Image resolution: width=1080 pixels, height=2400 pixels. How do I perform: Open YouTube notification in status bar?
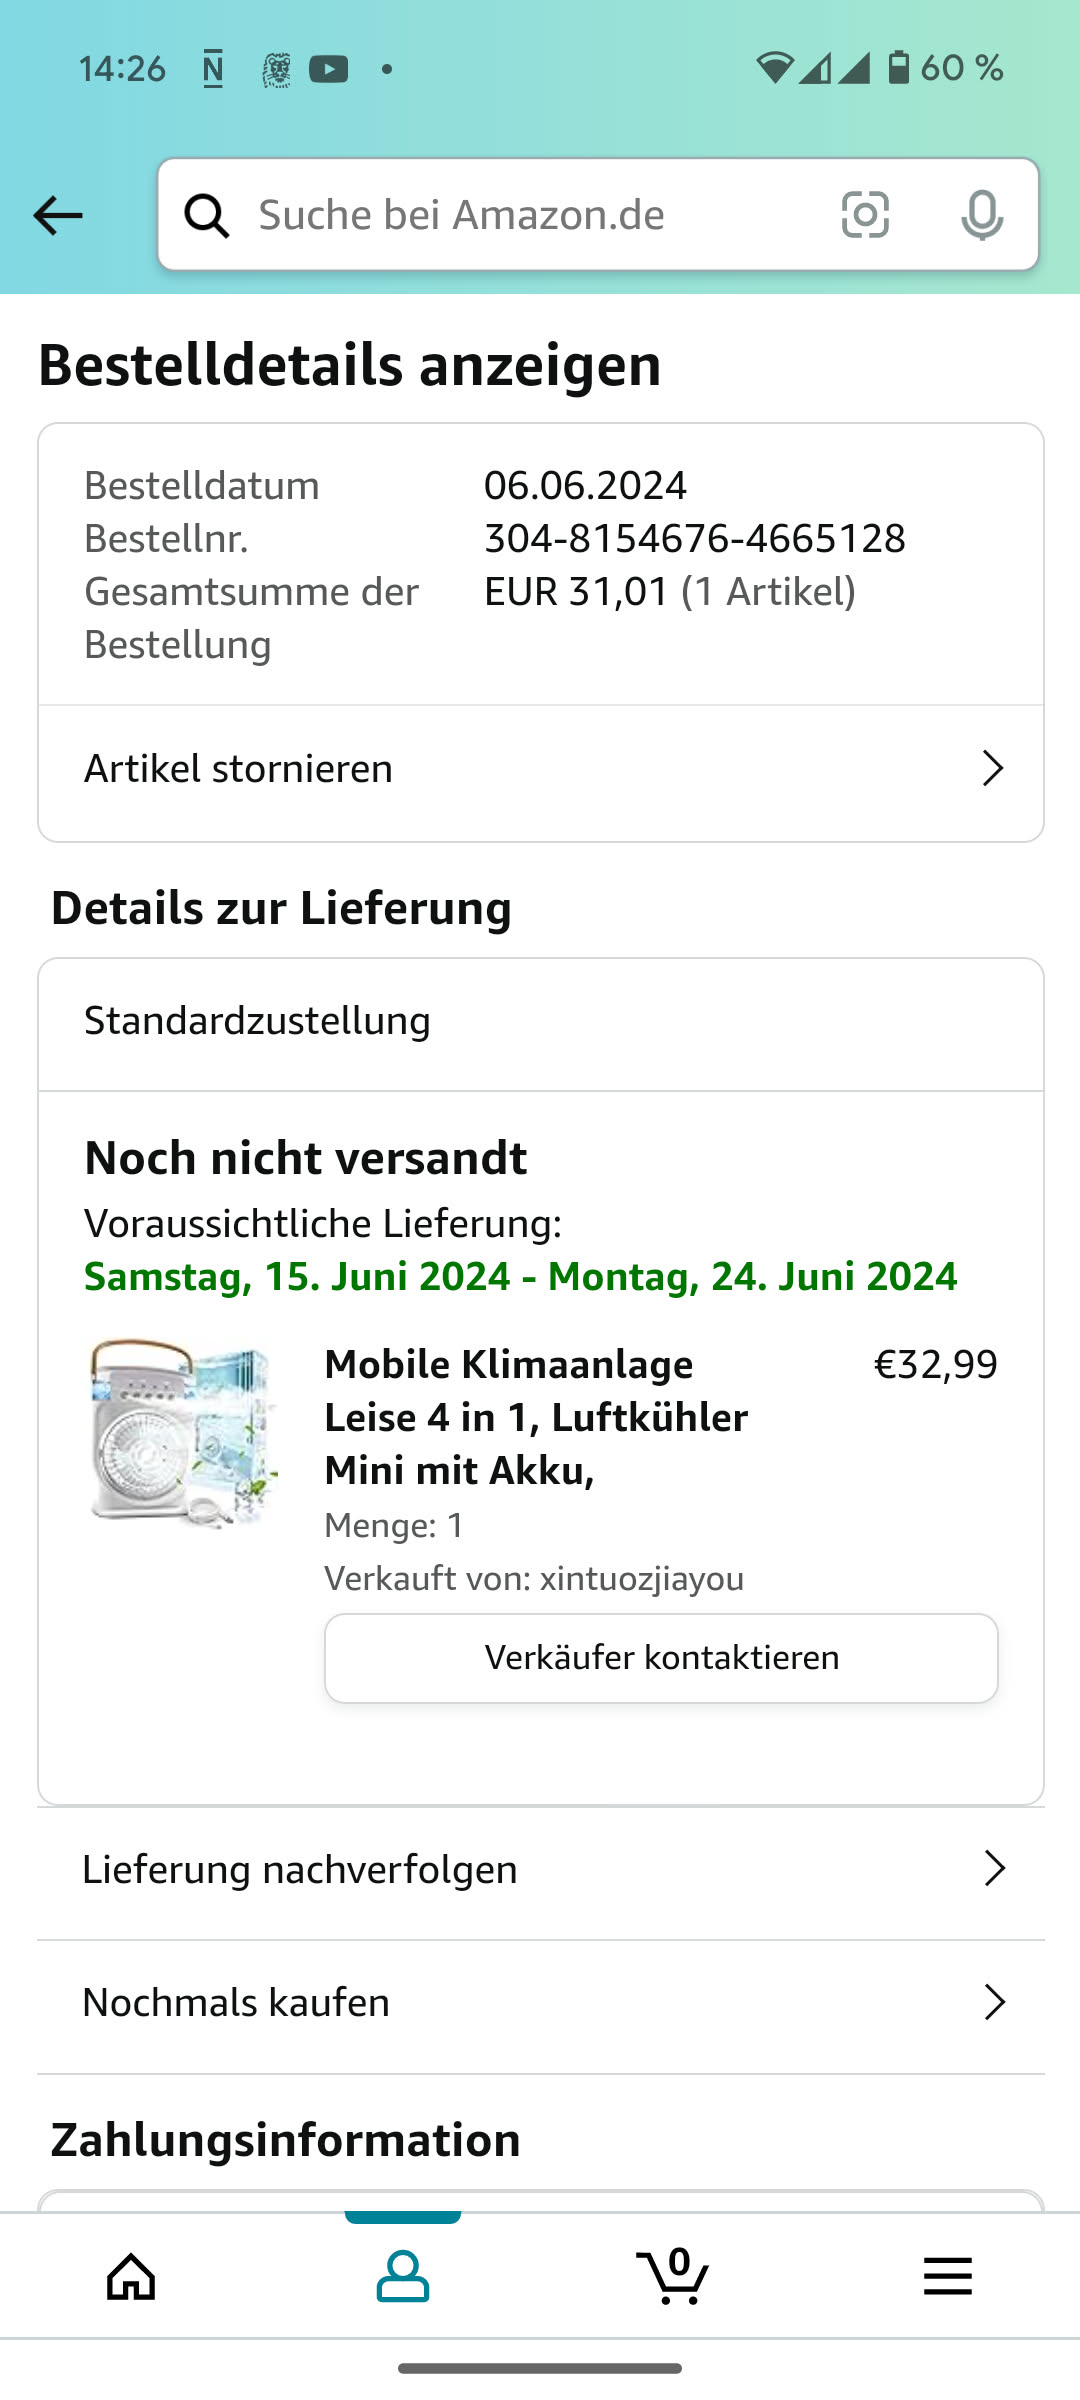coord(329,69)
